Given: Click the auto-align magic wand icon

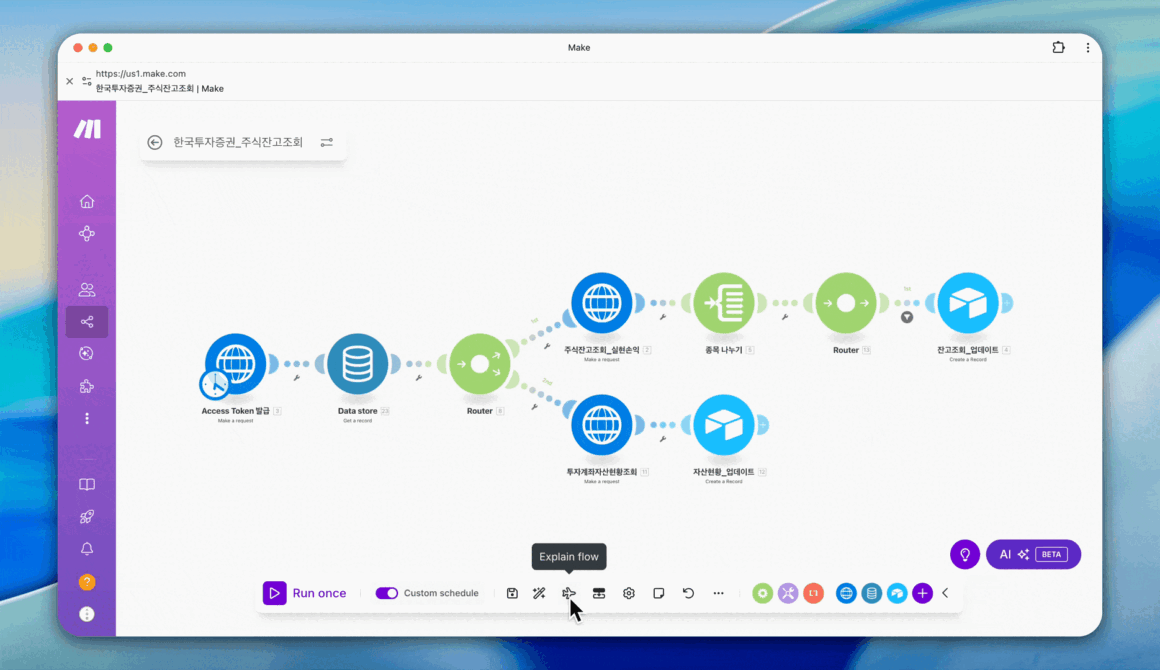Looking at the screenshot, I should [x=539, y=593].
